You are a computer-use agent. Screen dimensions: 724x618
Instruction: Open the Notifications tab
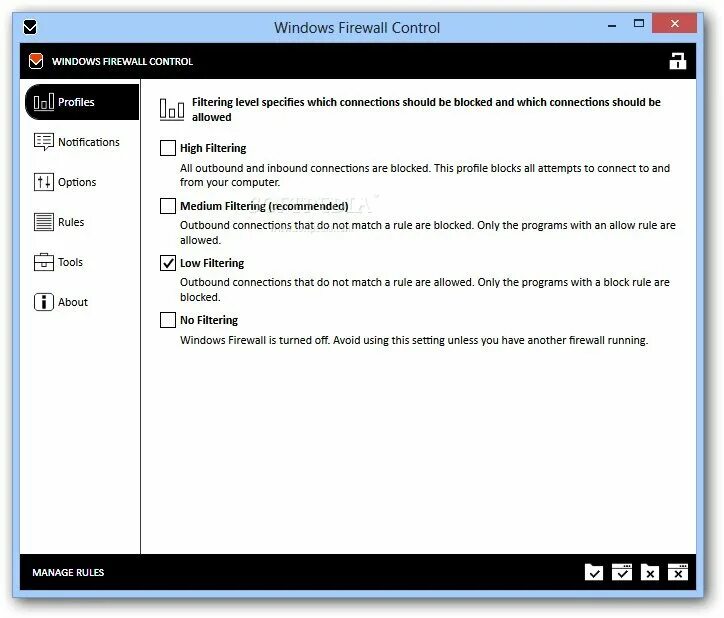coord(77,142)
